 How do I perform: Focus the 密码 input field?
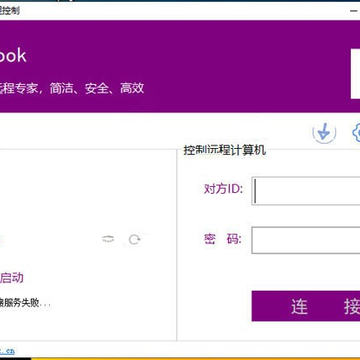tap(306, 240)
